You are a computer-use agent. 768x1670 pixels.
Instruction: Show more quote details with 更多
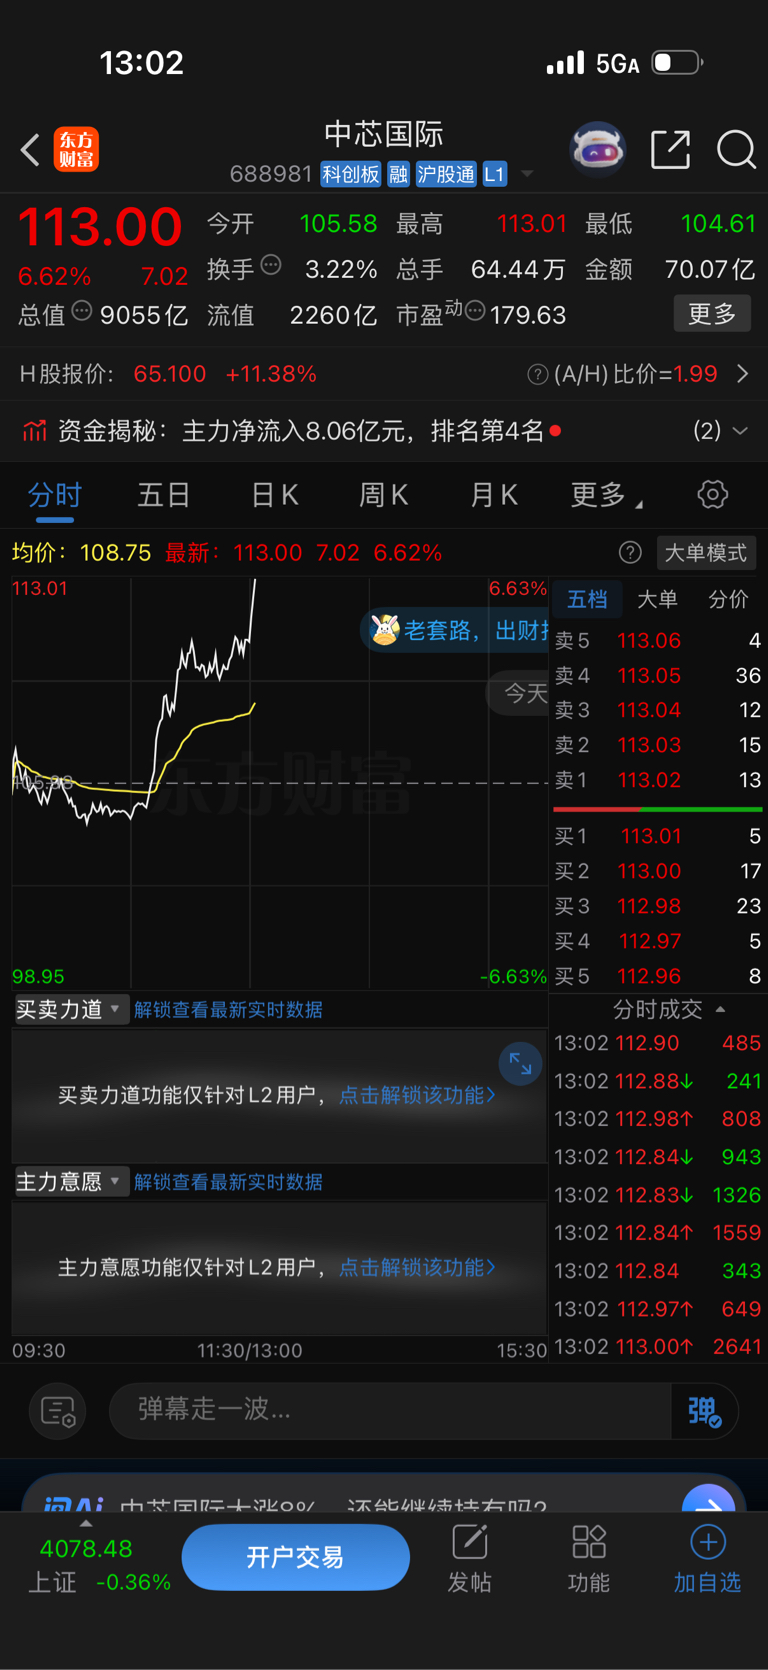(x=712, y=314)
